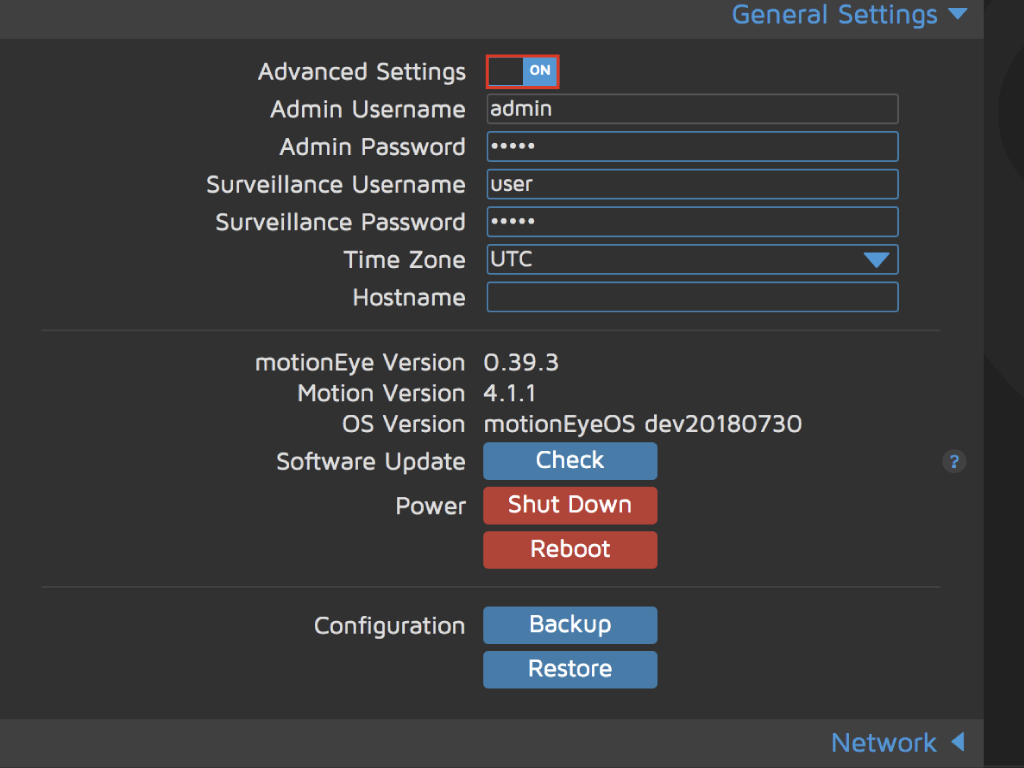Click the Surveillance Username field
The width and height of the screenshot is (1024, 768).
[692, 184]
